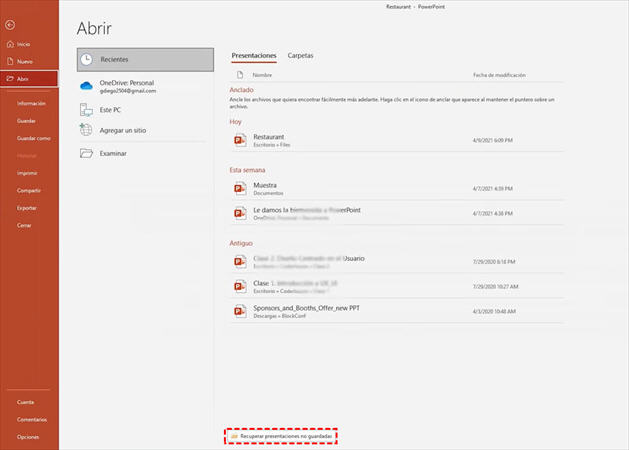The width and height of the screenshot is (629, 450).
Task: Choose Agregar un sitio
Action: coord(145,130)
